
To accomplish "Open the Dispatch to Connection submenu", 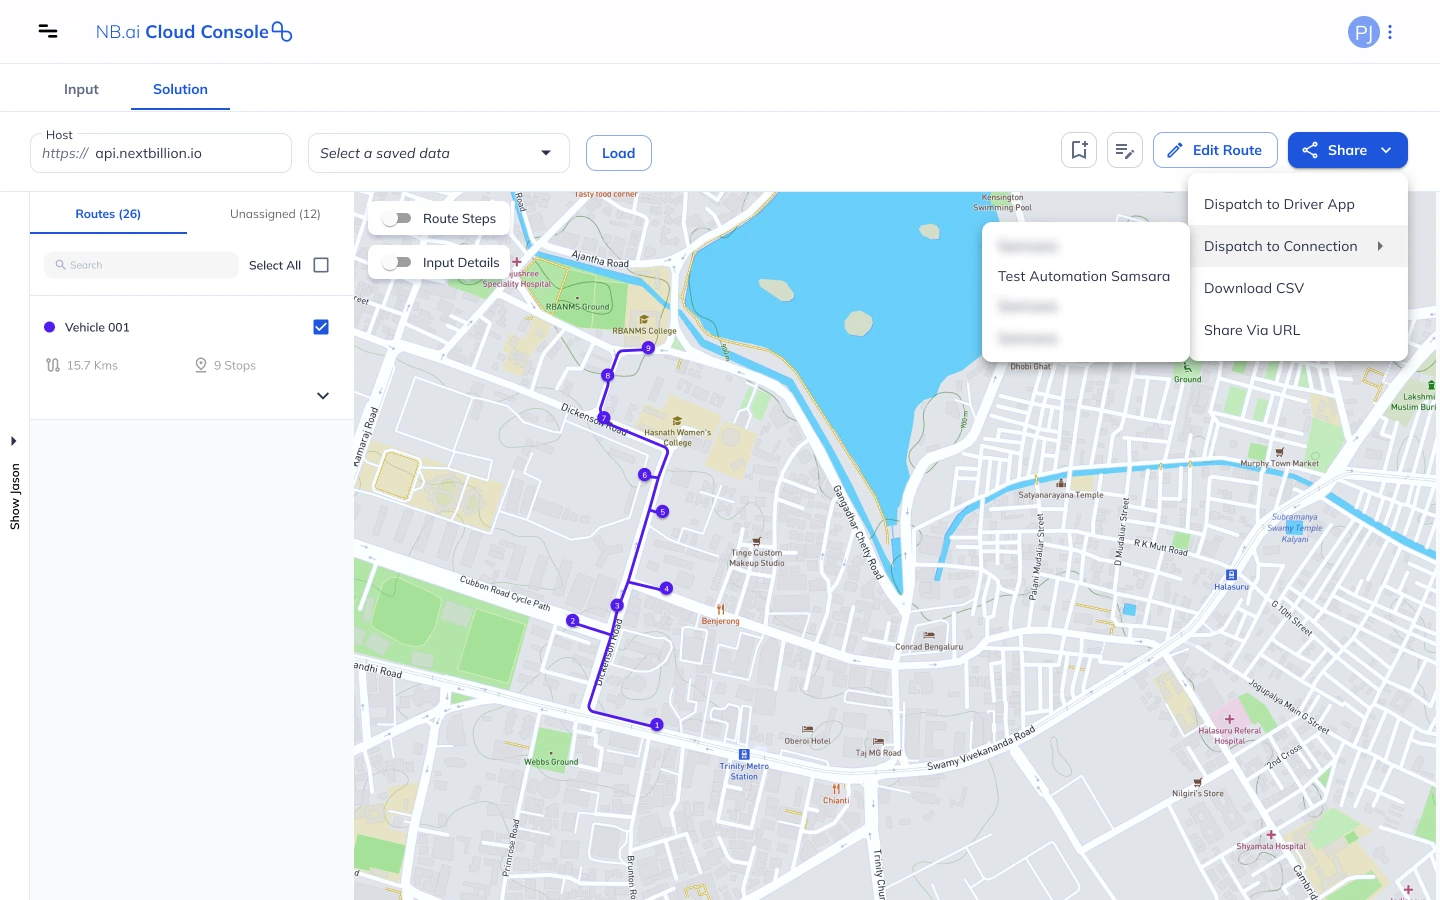I will tap(1298, 246).
